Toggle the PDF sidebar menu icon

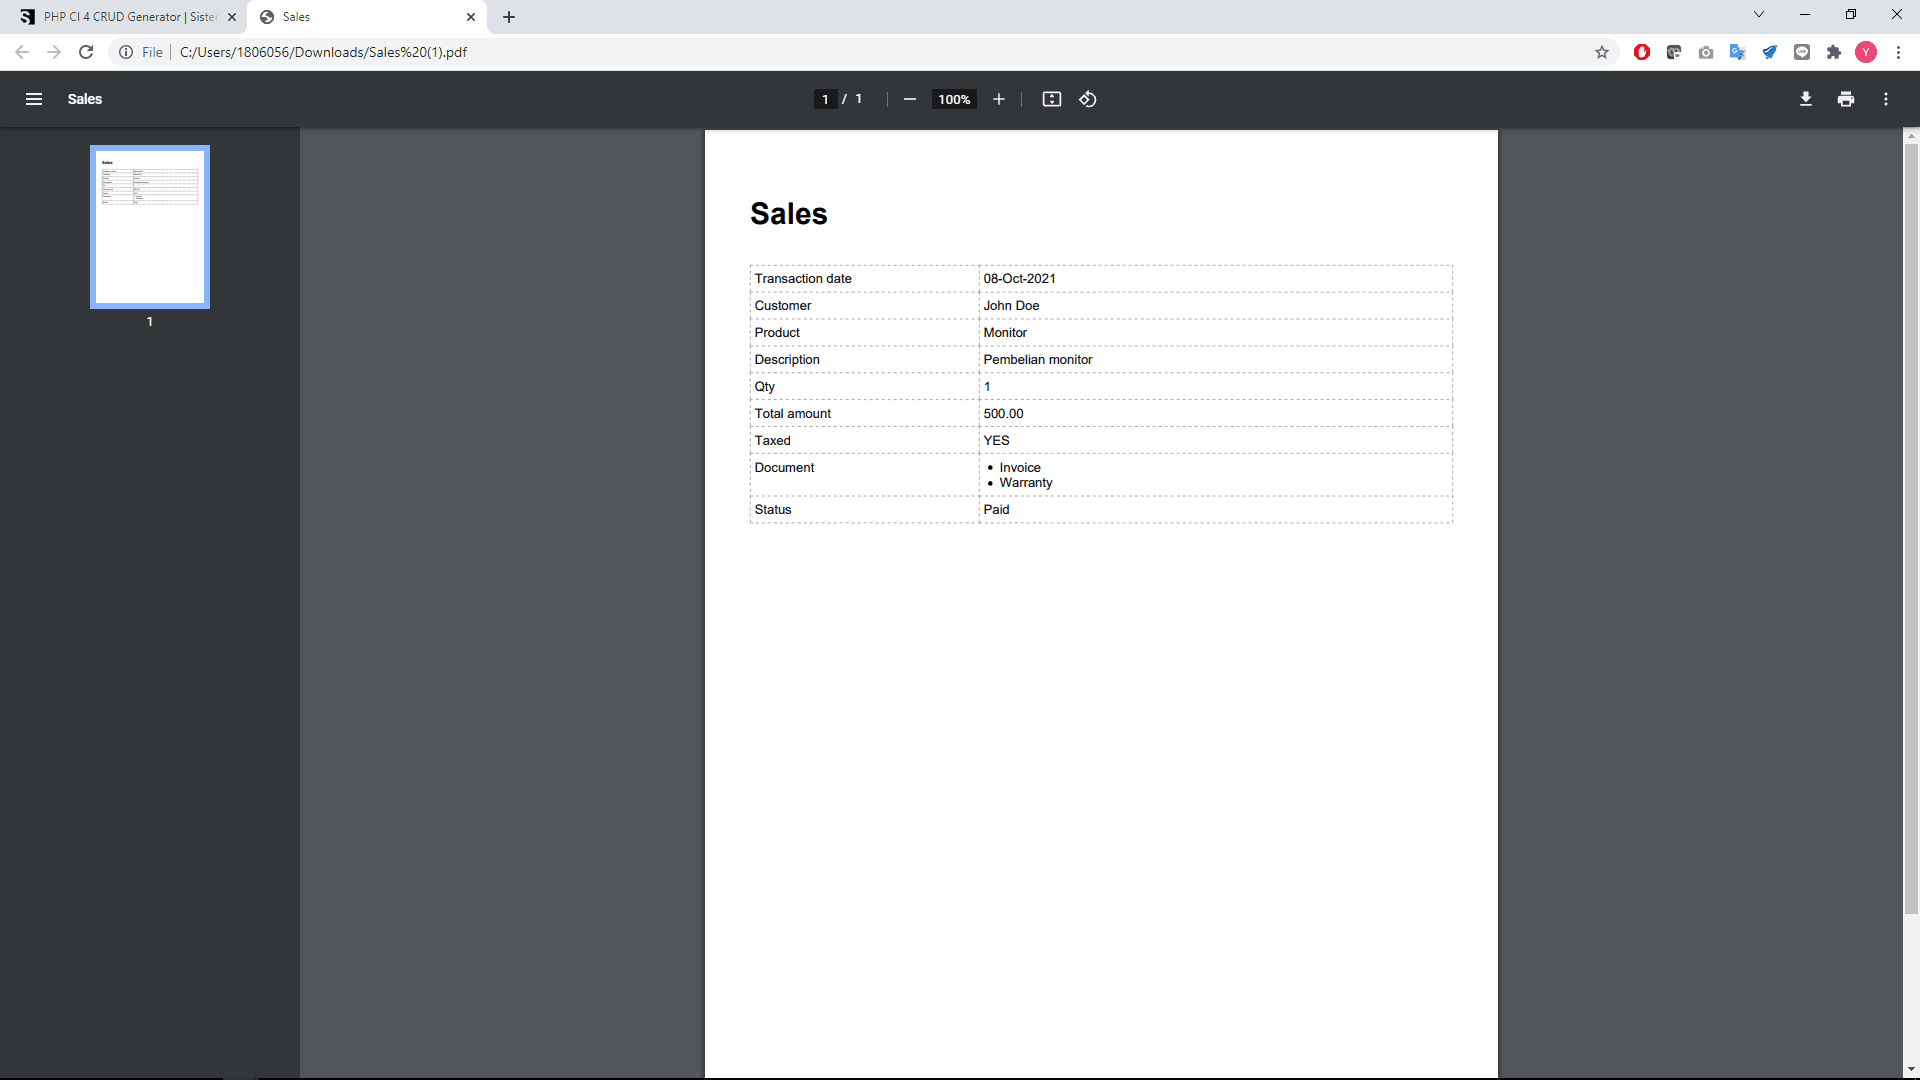pyautogui.click(x=34, y=99)
